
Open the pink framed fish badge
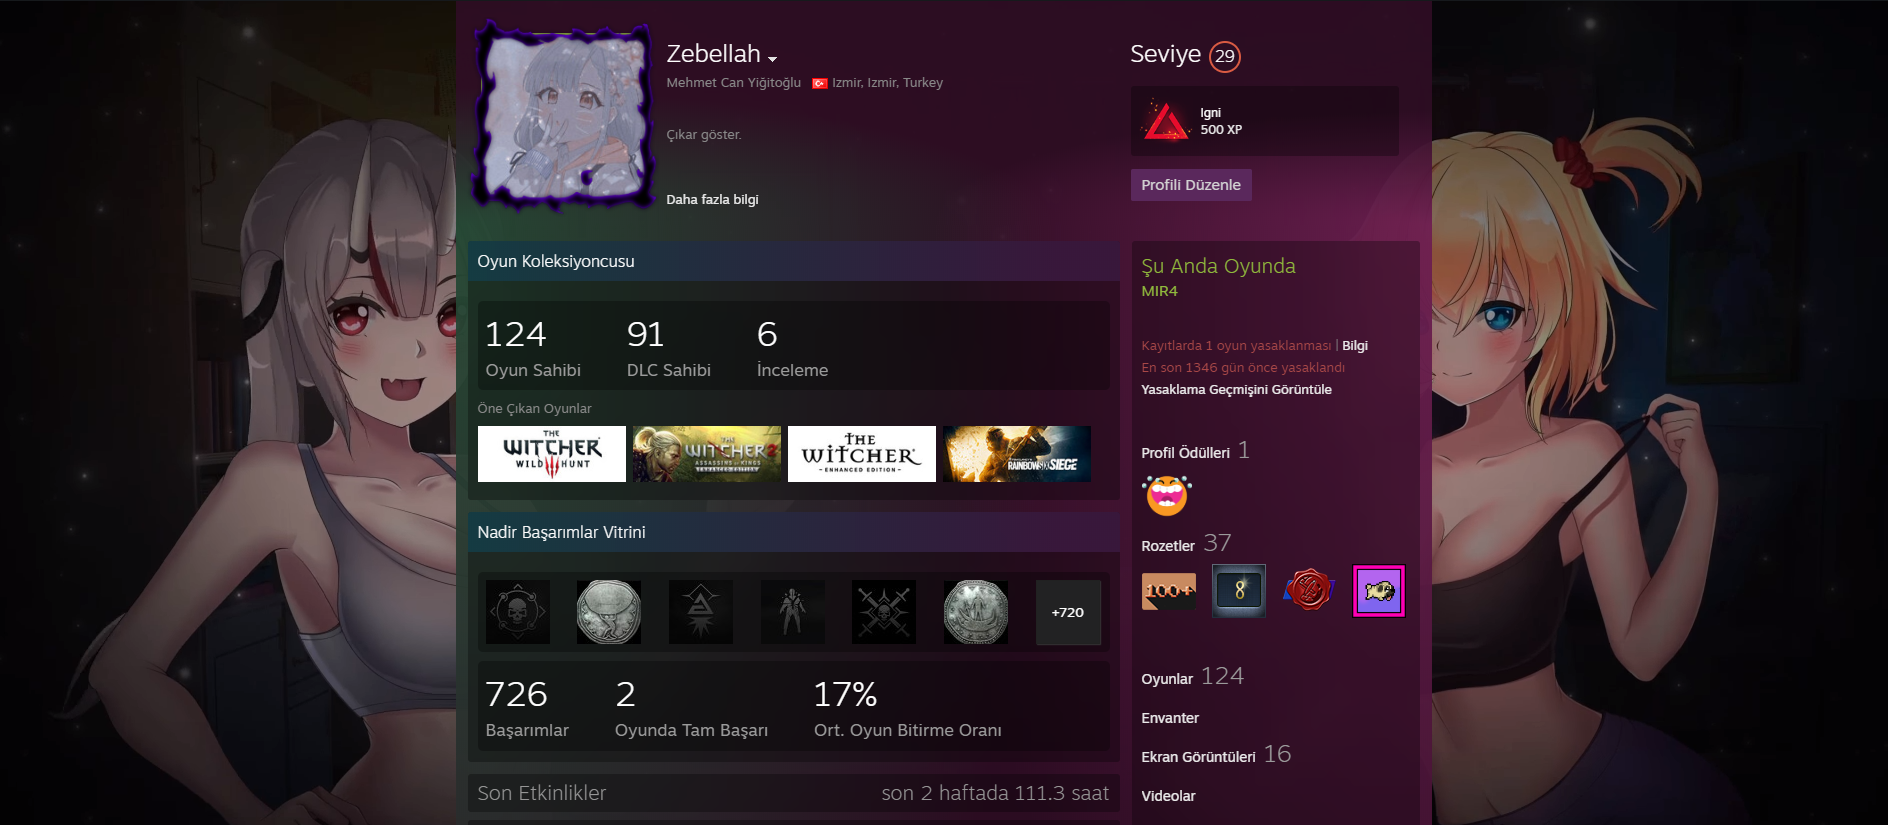pos(1378,591)
